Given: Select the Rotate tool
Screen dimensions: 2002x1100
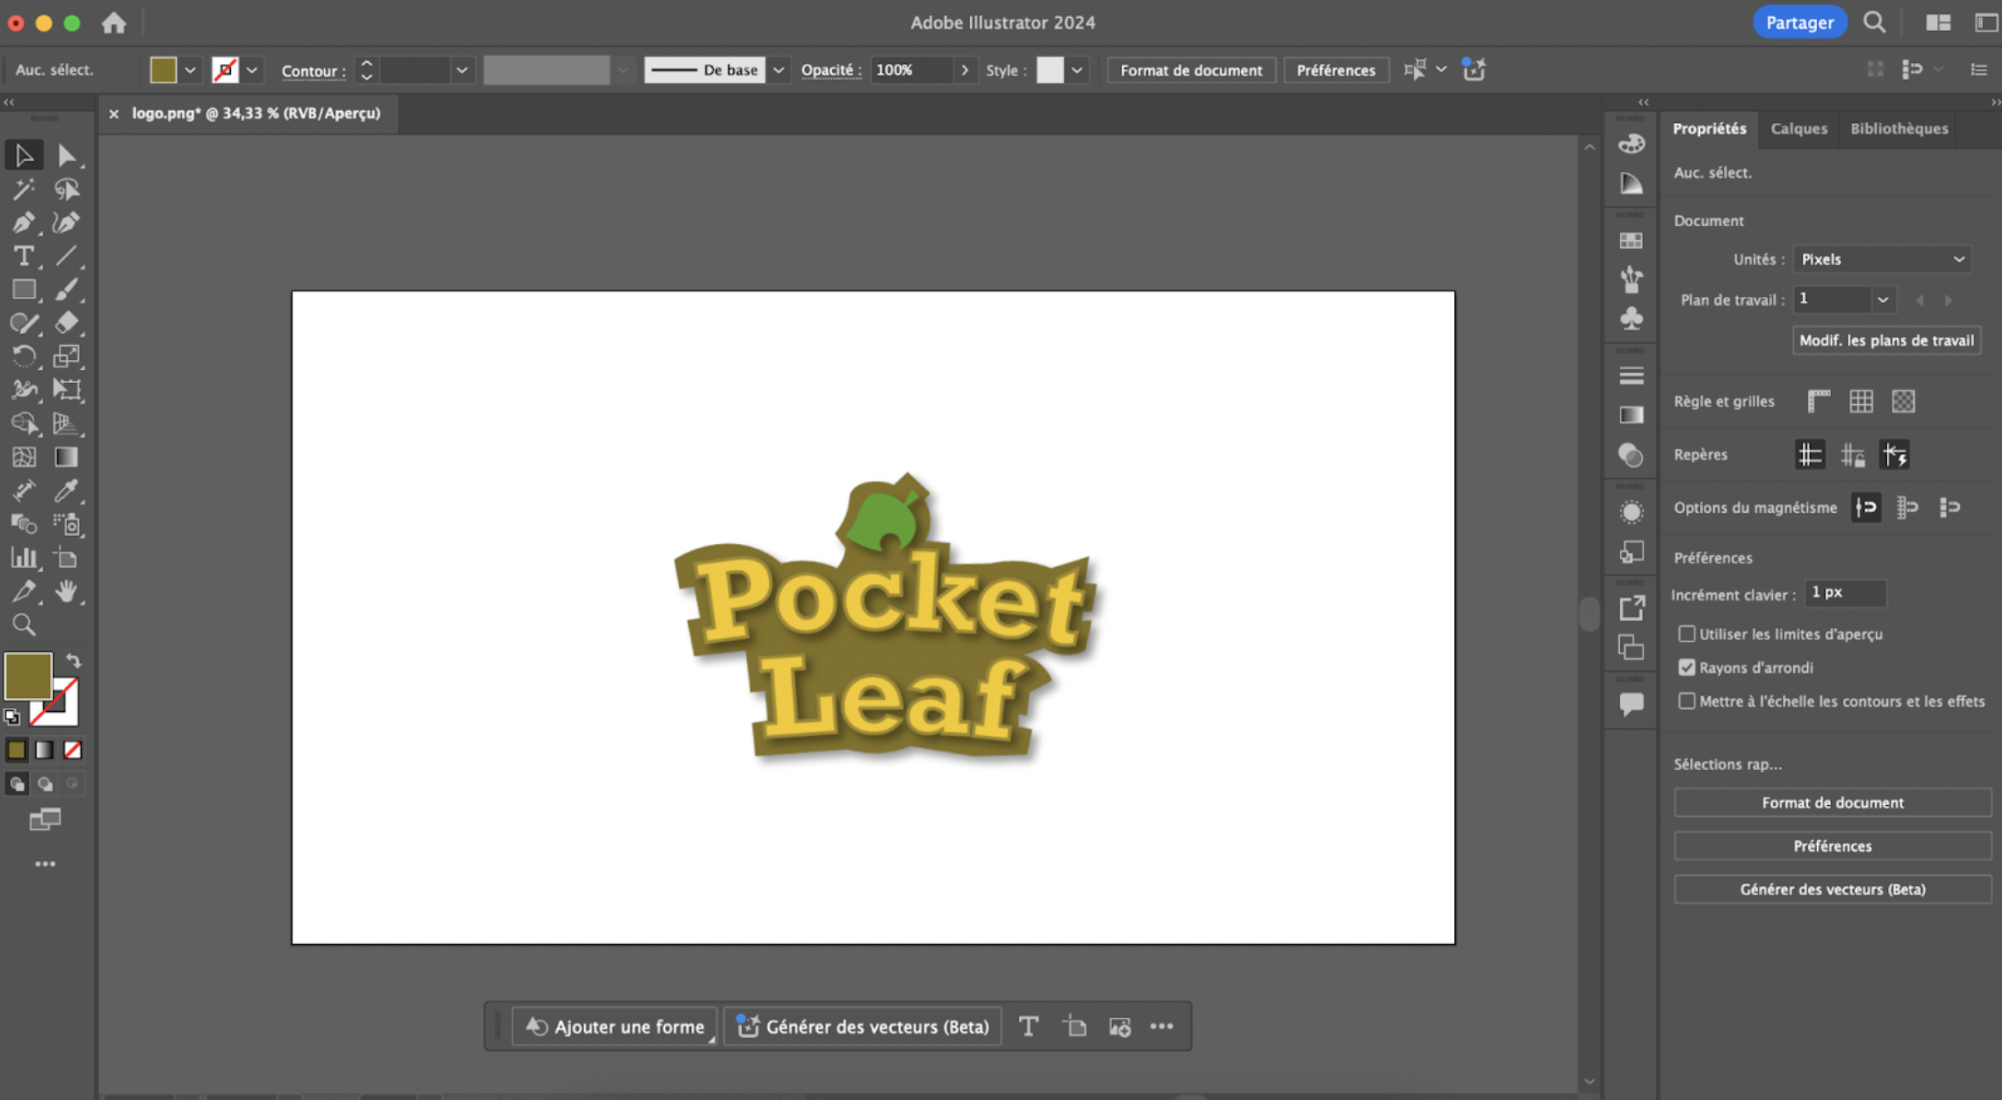Looking at the screenshot, I should [24, 356].
